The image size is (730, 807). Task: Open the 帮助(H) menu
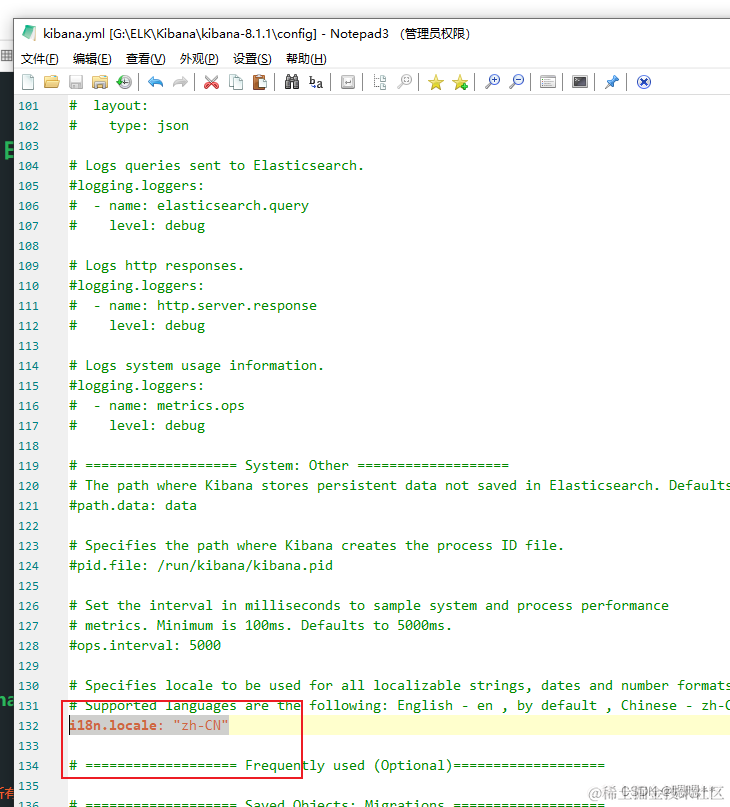(306, 59)
